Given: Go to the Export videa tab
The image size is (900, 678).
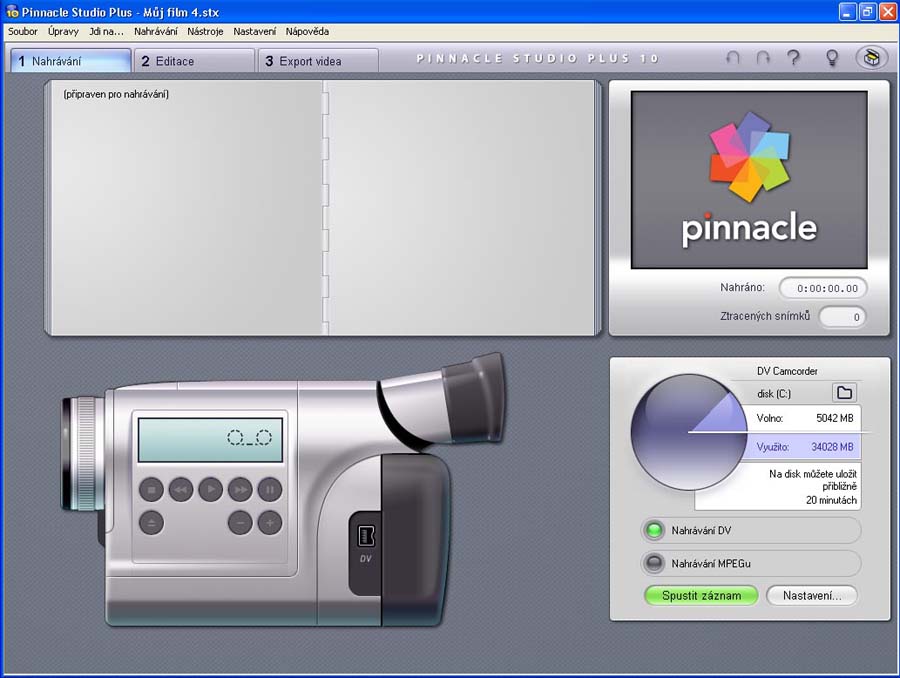Looking at the screenshot, I should tap(318, 61).
